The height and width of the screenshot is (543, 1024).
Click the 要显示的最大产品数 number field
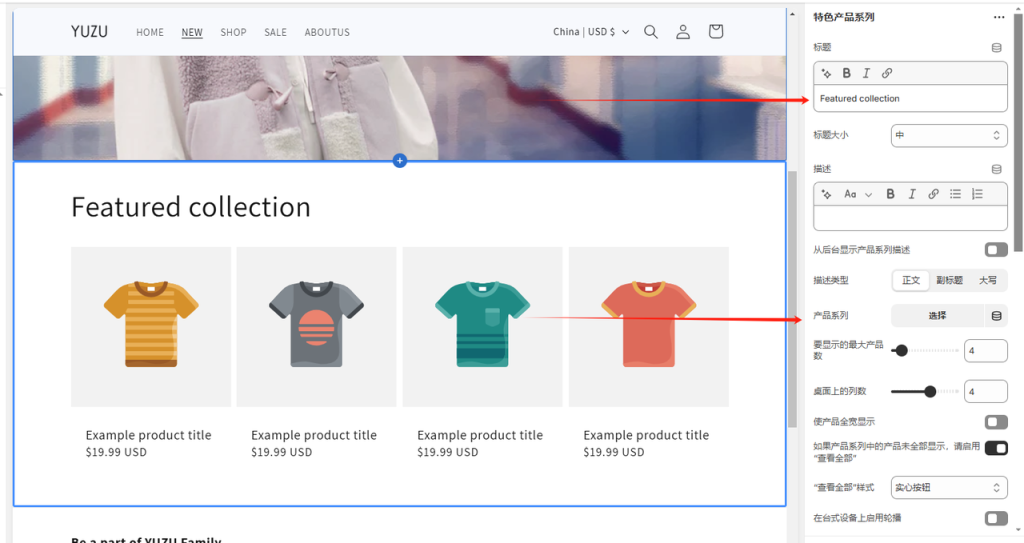pos(985,351)
